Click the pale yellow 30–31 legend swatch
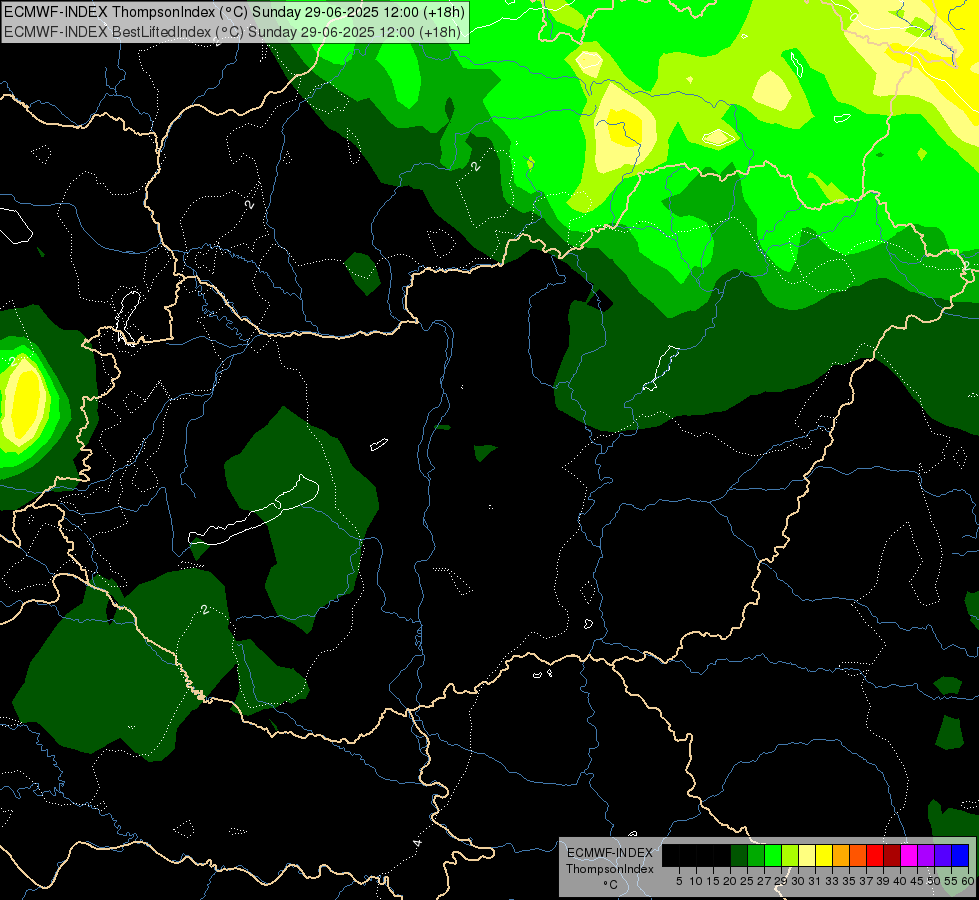The height and width of the screenshot is (900, 979). [807, 855]
